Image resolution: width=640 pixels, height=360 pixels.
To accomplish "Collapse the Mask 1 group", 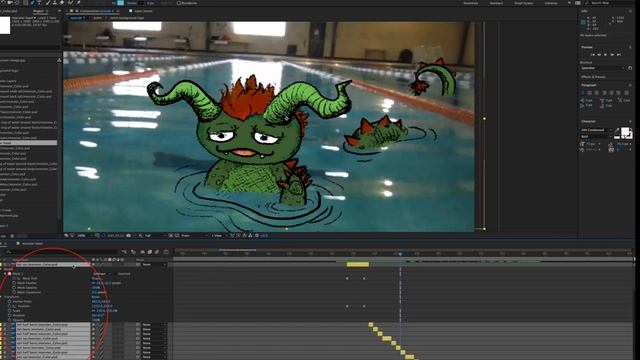I will [x=5, y=274].
